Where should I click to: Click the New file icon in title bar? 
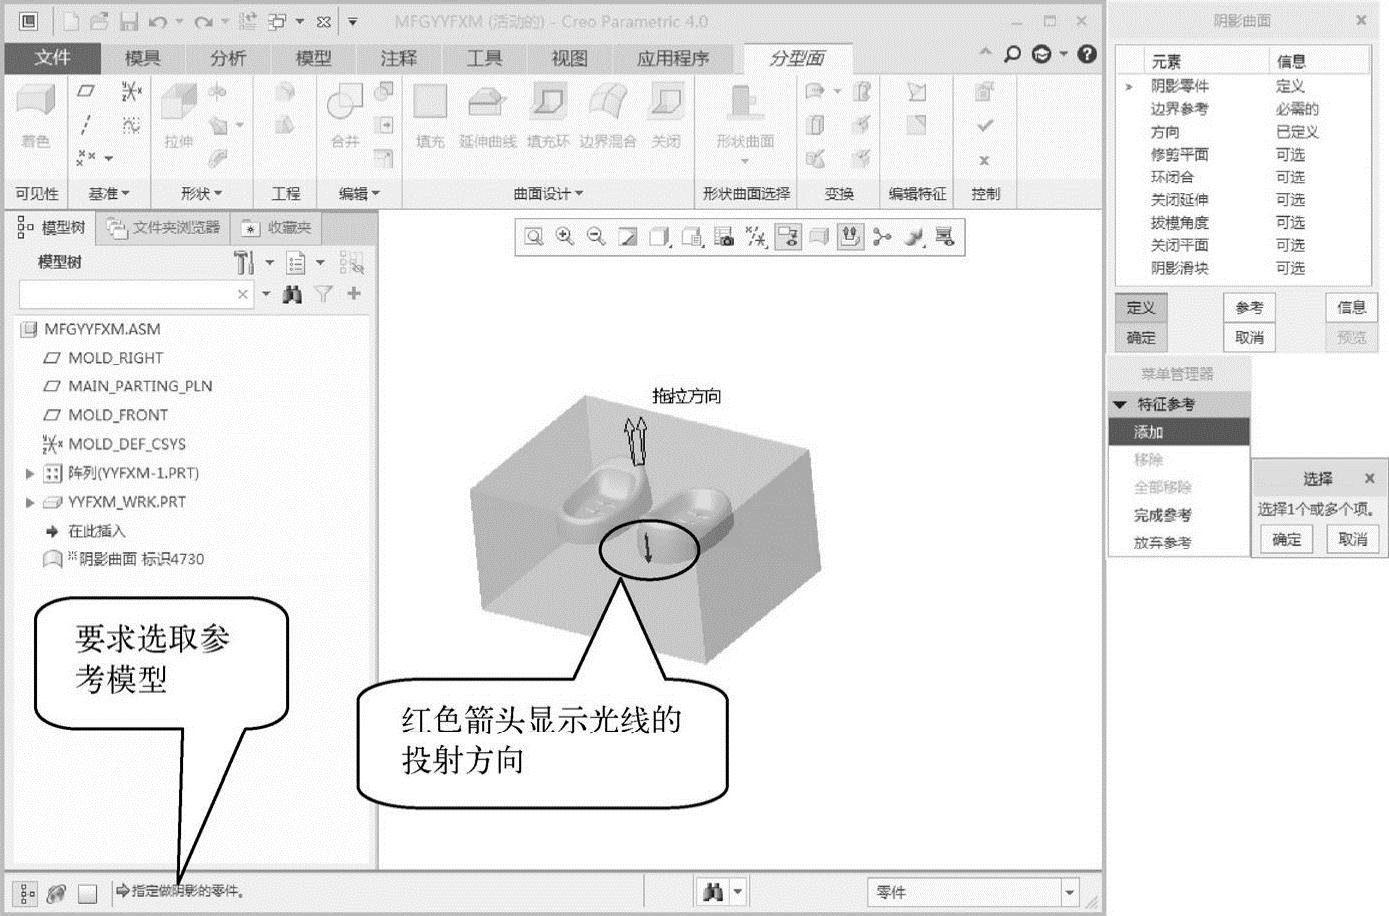coord(71,21)
